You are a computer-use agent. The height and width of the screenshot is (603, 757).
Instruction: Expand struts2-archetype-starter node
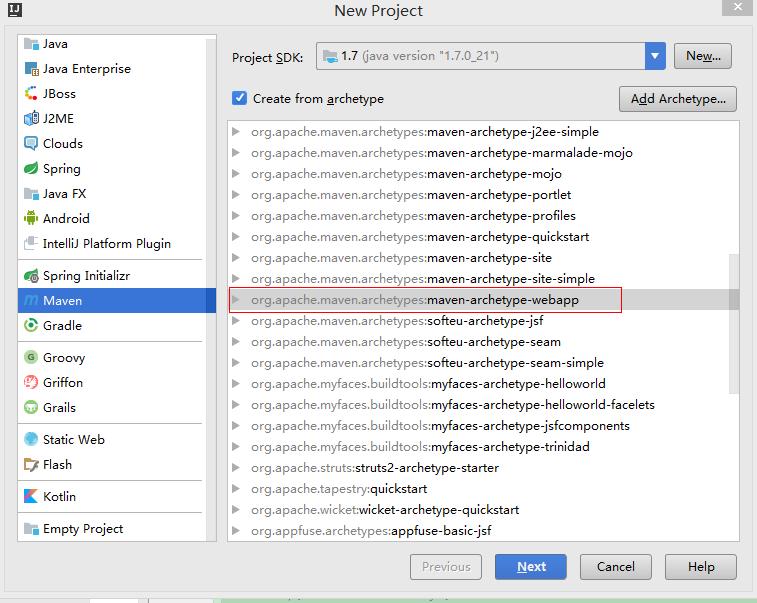(236, 468)
